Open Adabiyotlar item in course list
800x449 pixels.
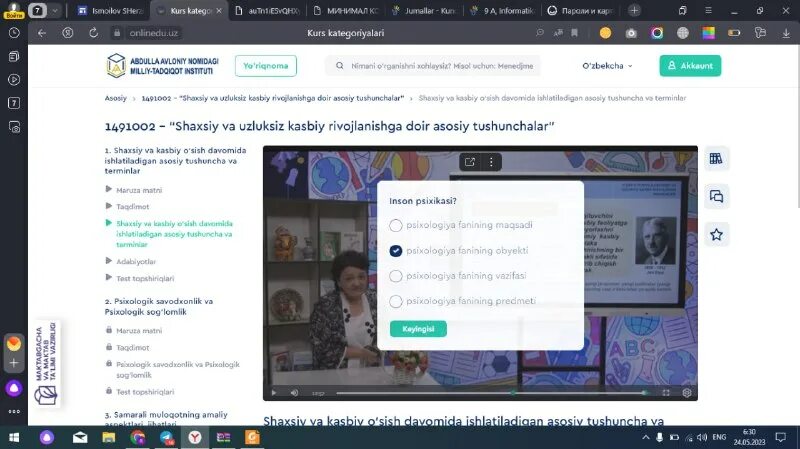point(136,261)
